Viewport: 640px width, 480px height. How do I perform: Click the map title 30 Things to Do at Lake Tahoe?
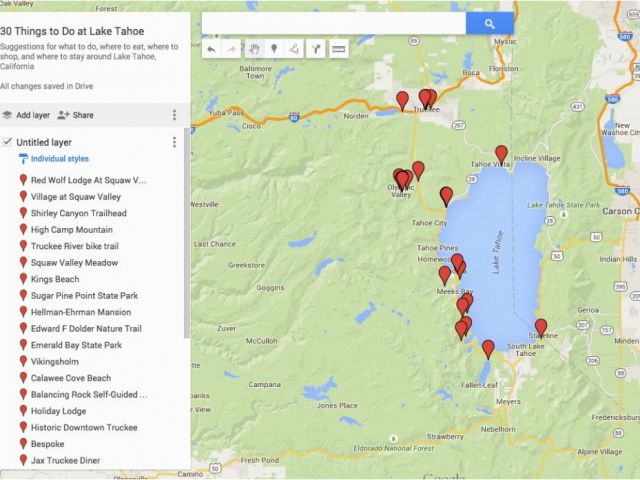[72, 31]
